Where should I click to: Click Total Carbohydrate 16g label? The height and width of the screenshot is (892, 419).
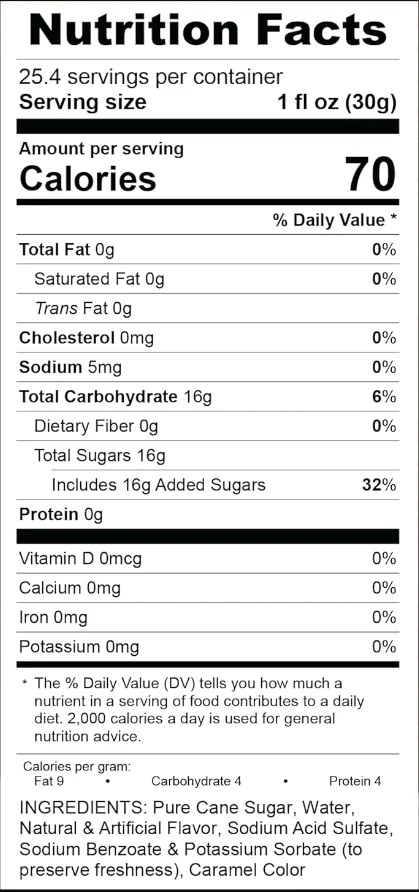115,397
